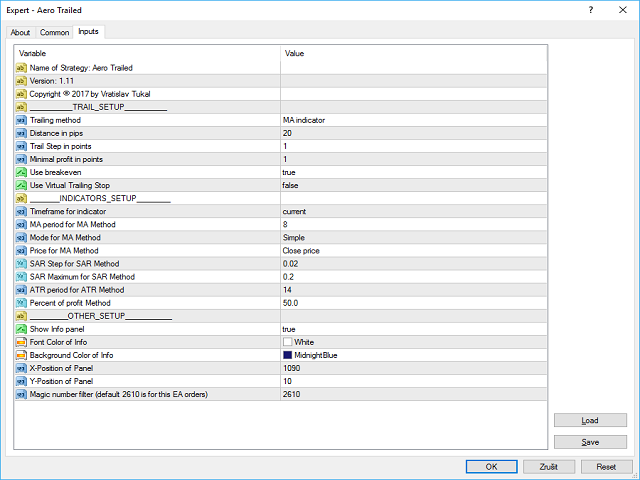Image resolution: width=640 pixels, height=480 pixels.
Task: Select the Use breakeven row icon
Action: coord(21,172)
